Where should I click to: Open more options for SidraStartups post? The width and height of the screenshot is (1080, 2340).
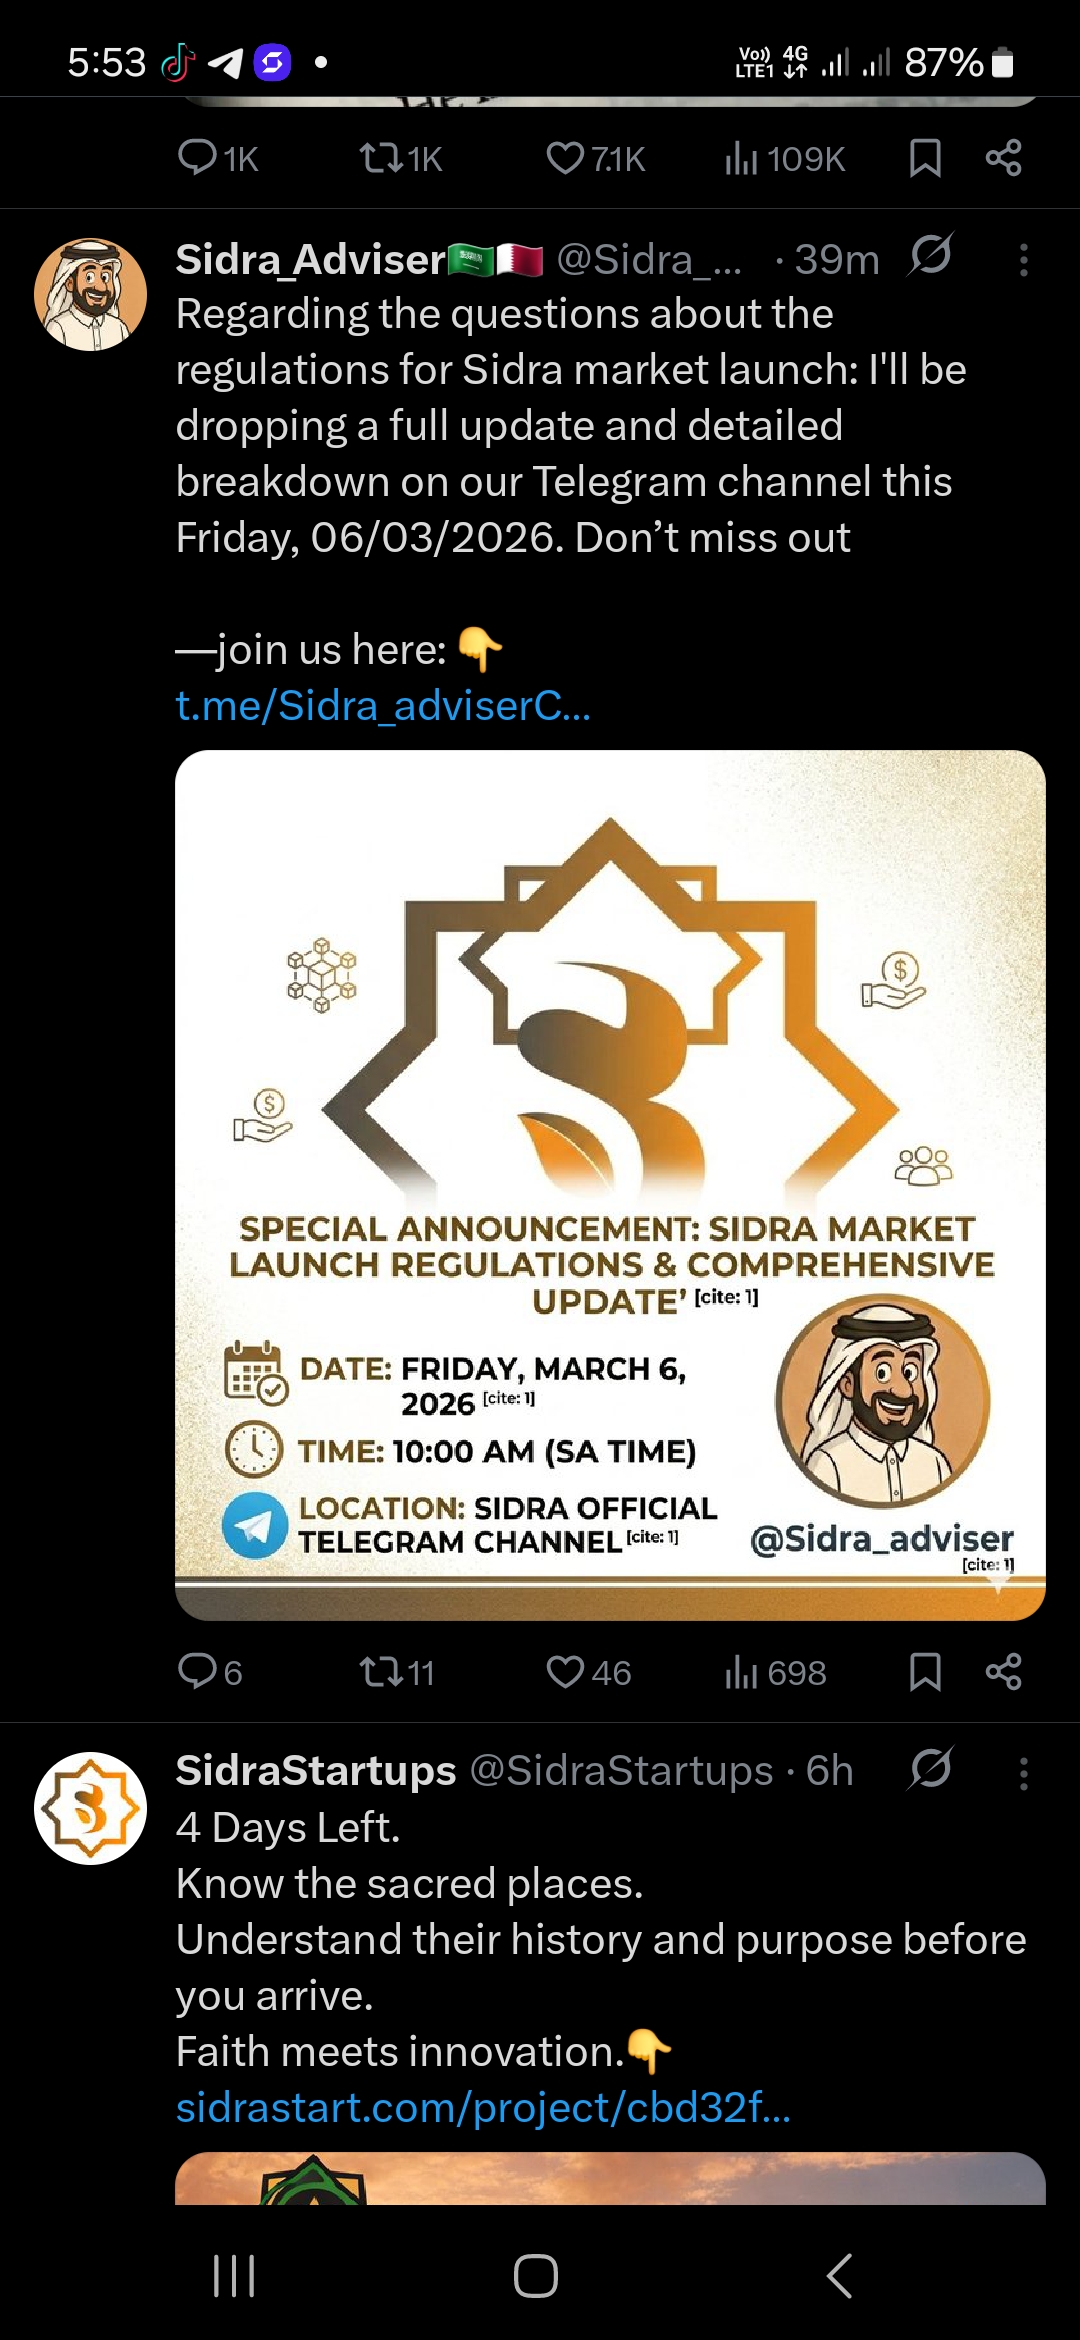click(x=1023, y=1773)
